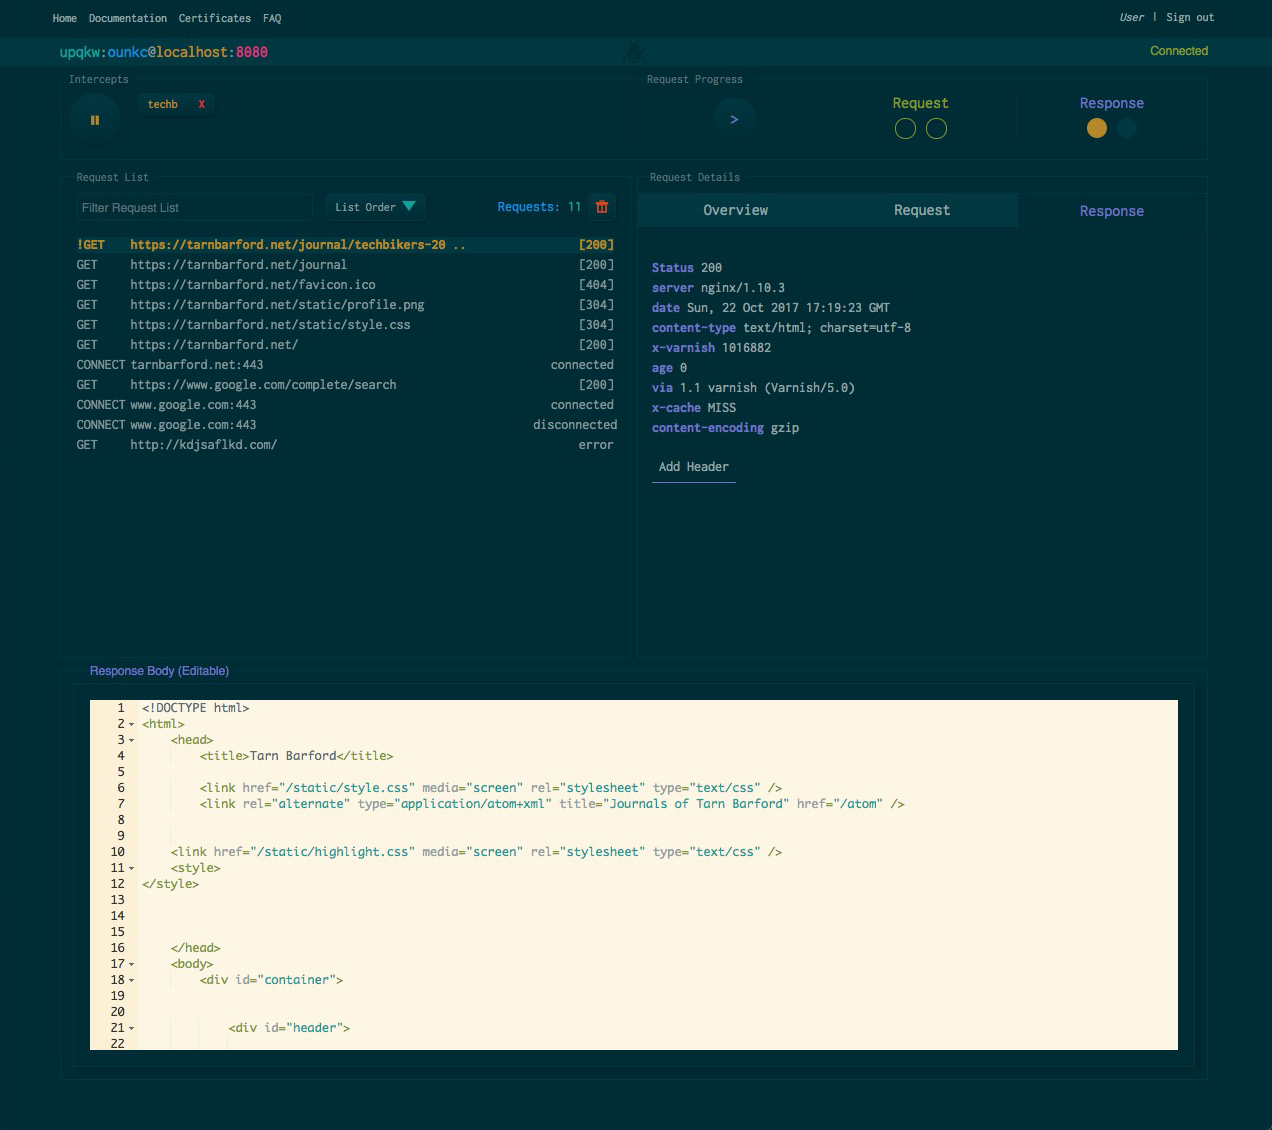Switch to the Response details tab

coord(1112,211)
